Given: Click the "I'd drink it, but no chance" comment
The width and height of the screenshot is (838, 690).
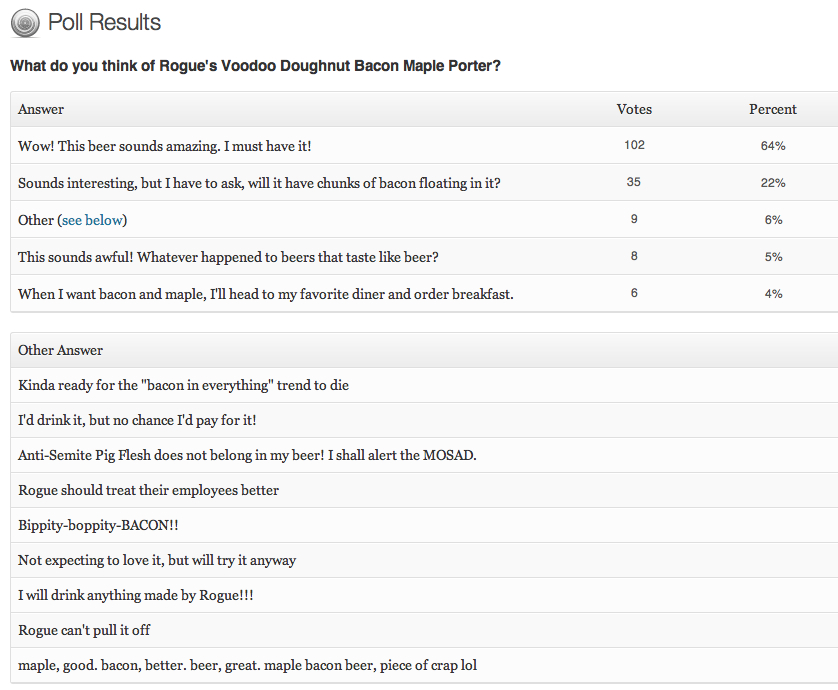Looking at the screenshot, I should click(144, 420).
